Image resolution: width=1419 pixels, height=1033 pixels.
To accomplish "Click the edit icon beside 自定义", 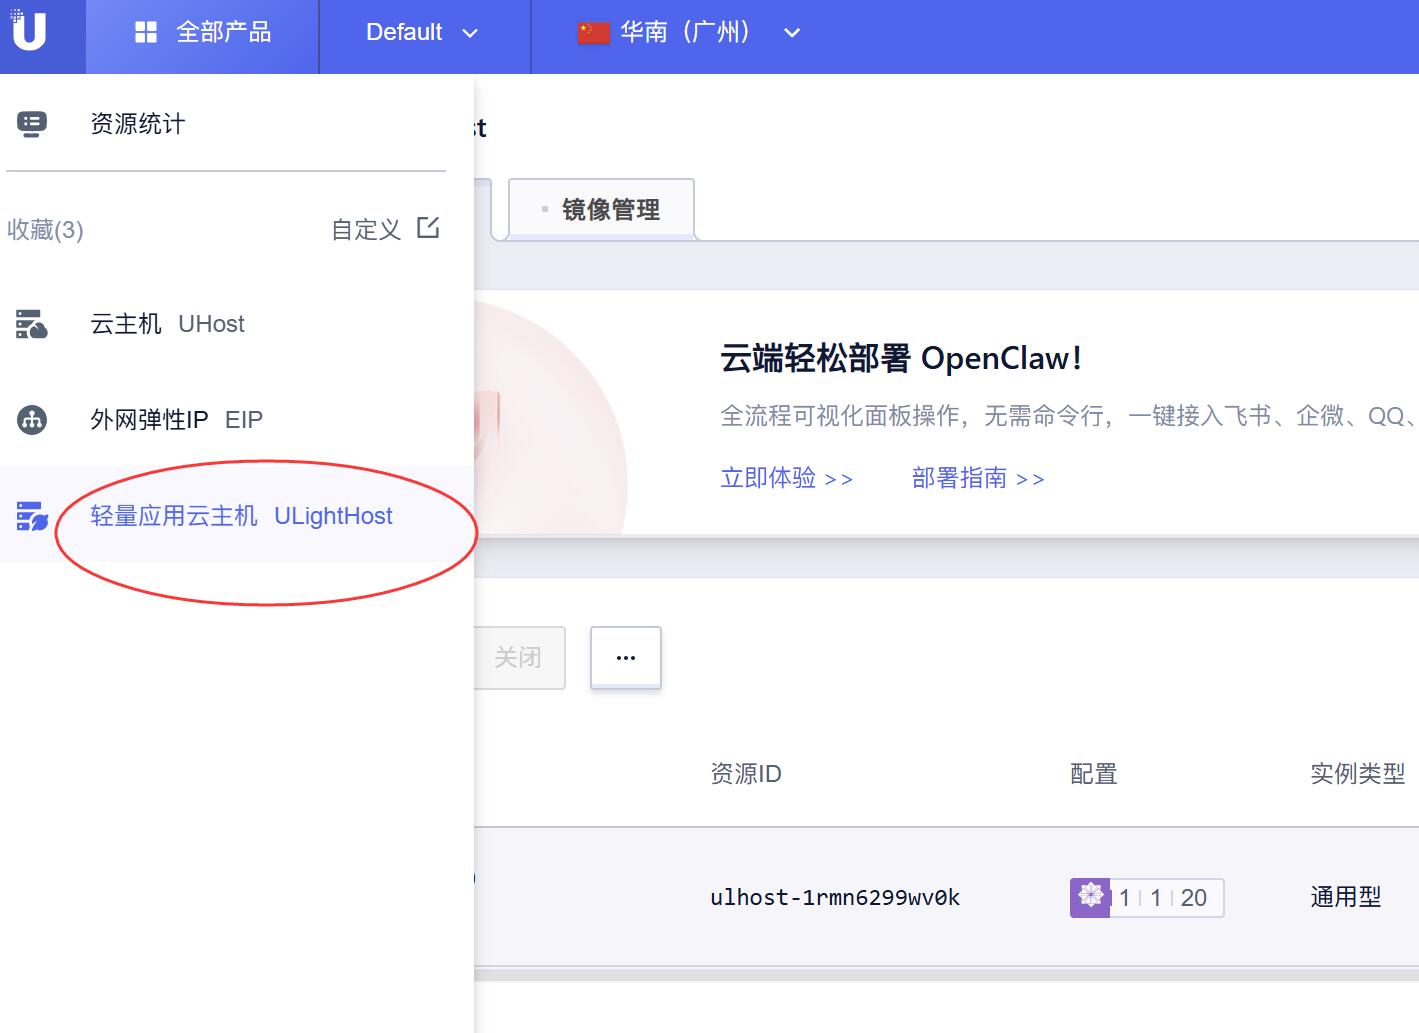I will (428, 227).
